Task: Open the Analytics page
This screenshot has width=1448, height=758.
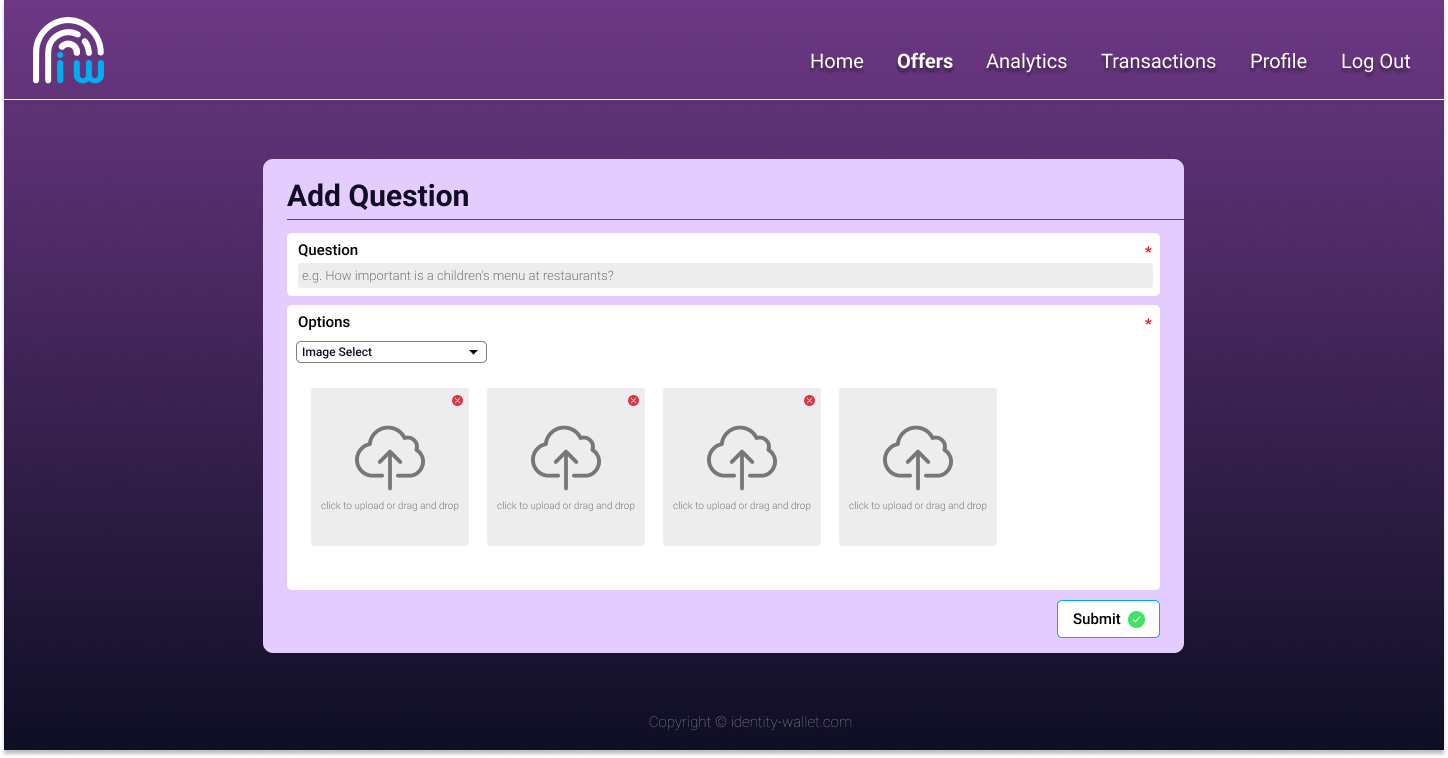Action: pyautogui.click(x=1027, y=61)
